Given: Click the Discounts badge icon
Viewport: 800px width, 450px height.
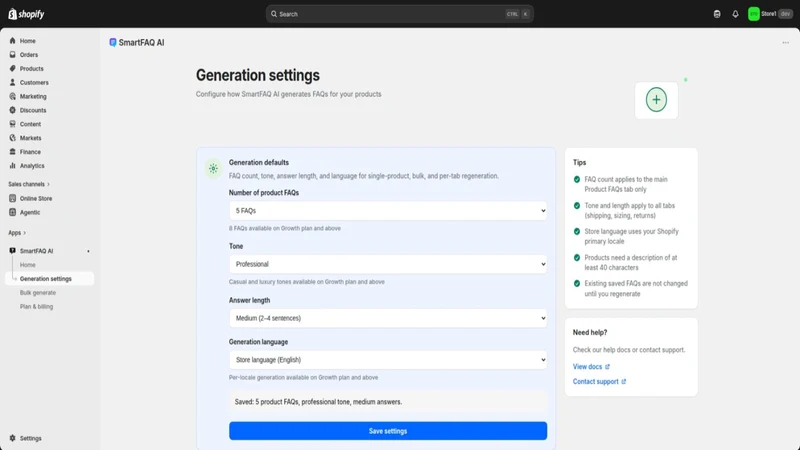Looking at the screenshot, I should [13, 110].
